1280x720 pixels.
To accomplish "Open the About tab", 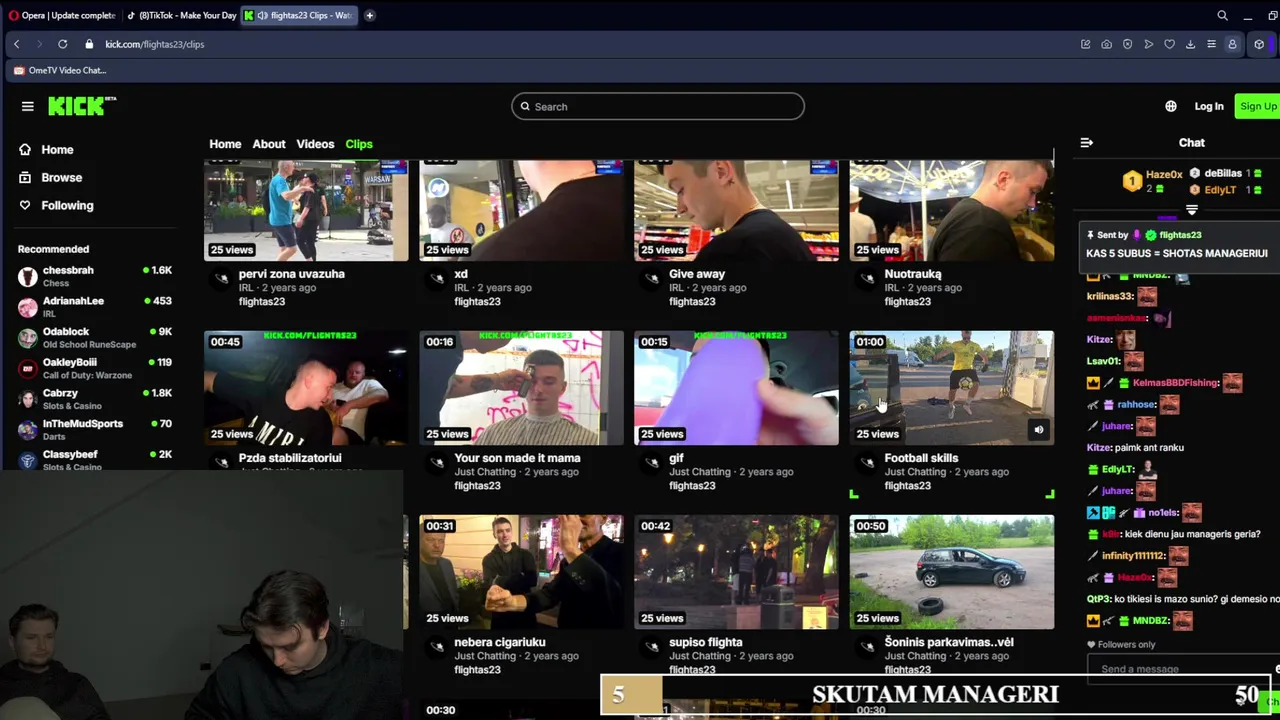I will pos(268,144).
